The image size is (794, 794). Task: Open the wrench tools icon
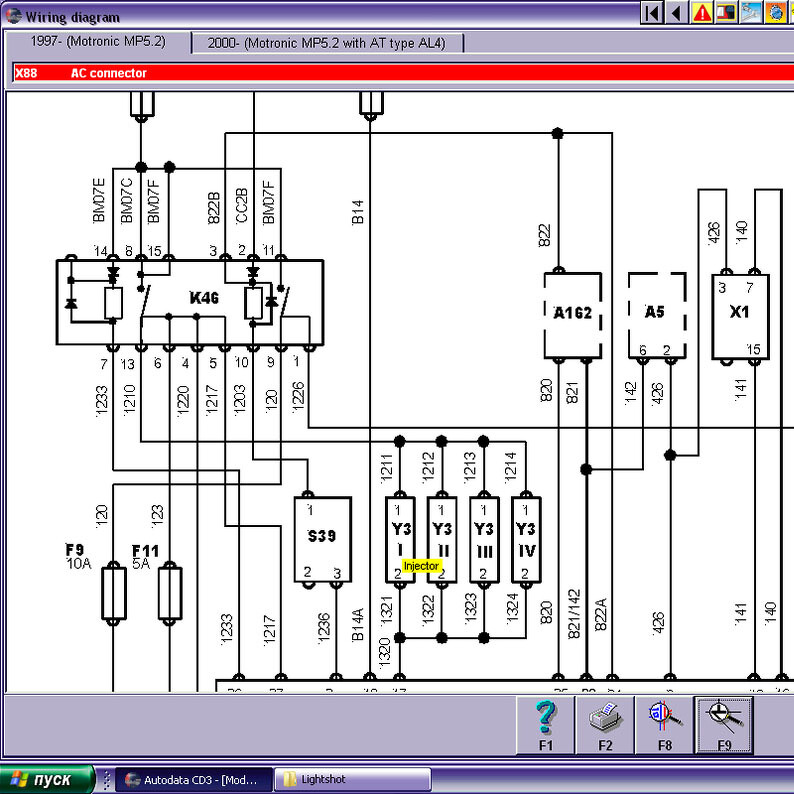(x=750, y=13)
